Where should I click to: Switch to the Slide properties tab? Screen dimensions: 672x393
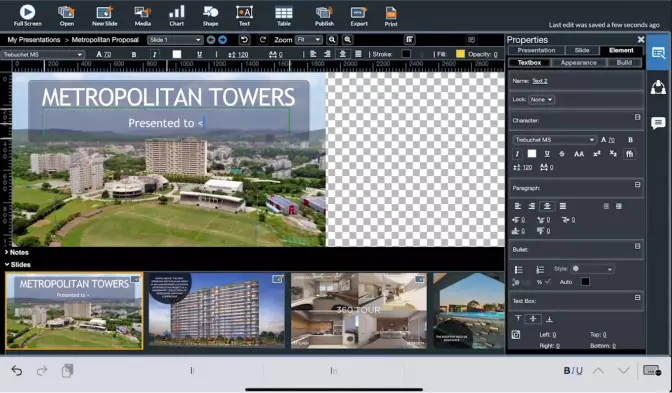pos(582,51)
